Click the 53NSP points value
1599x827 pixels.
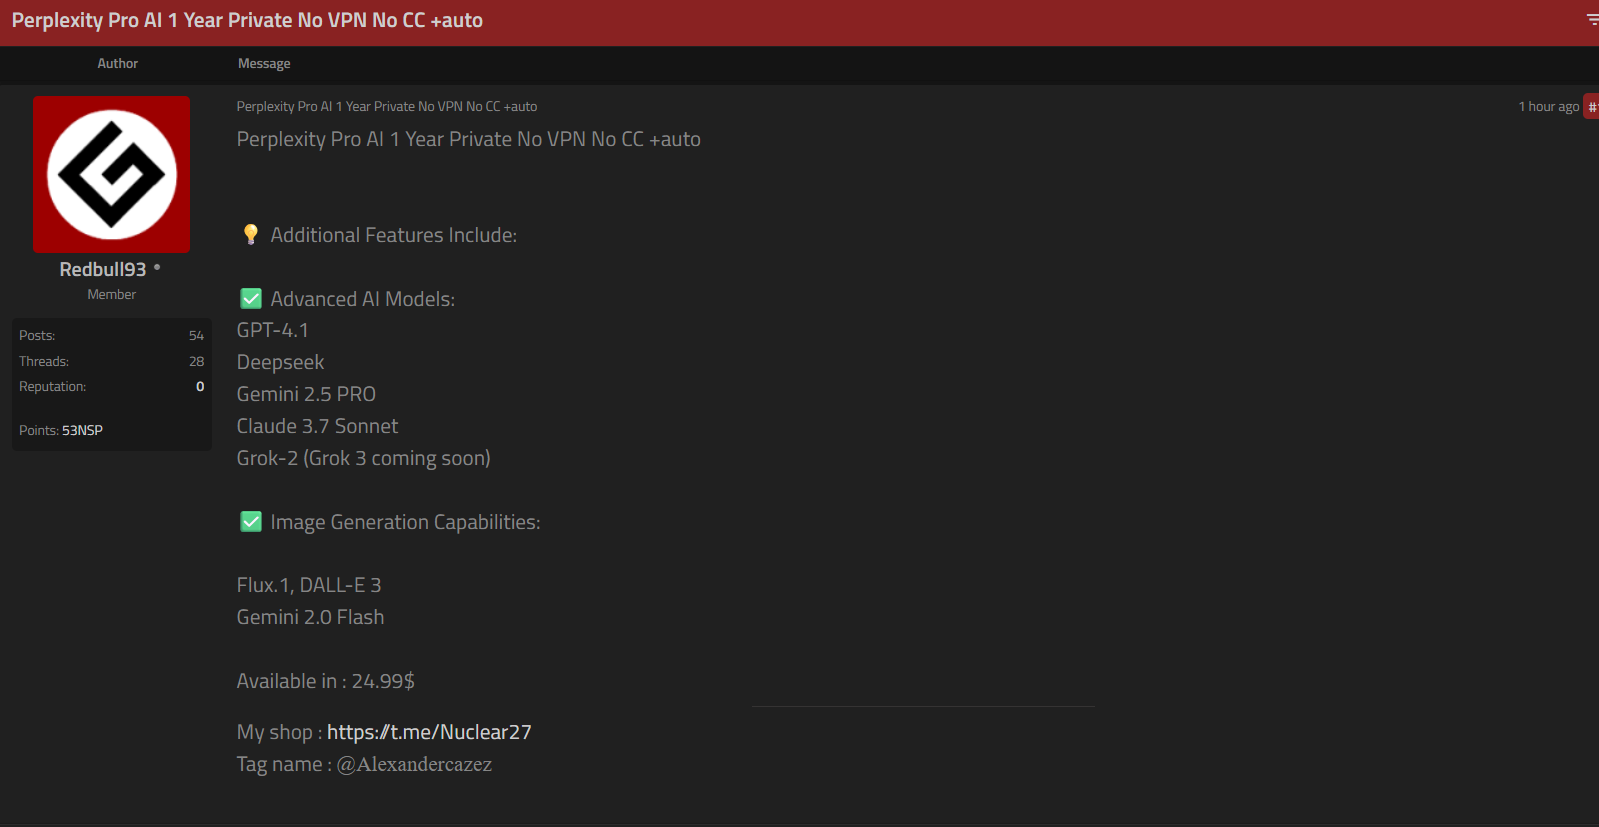click(x=82, y=431)
